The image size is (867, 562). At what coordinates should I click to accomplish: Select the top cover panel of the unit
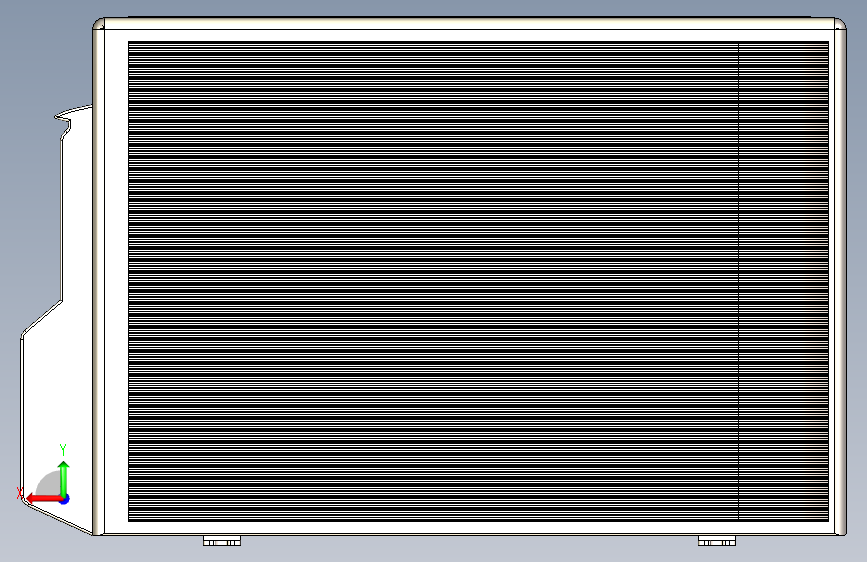pos(469,23)
